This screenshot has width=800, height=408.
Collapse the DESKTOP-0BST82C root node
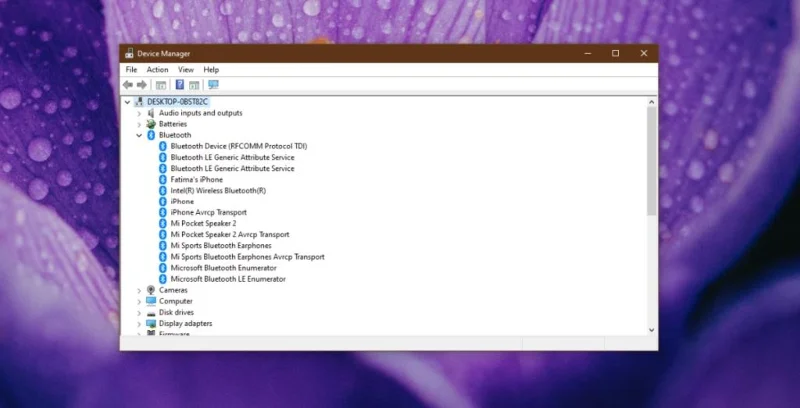pos(127,102)
